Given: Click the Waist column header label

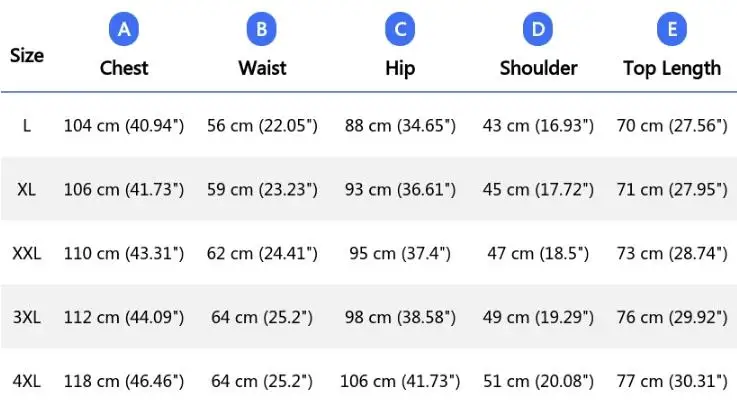Looking at the screenshot, I should click(262, 68).
